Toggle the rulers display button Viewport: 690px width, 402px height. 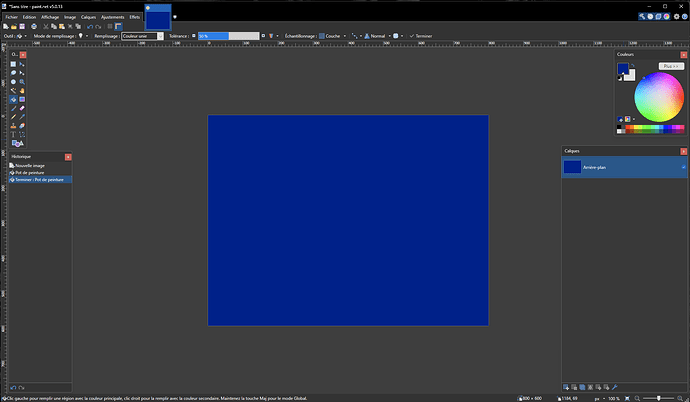[x=118, y=26]
